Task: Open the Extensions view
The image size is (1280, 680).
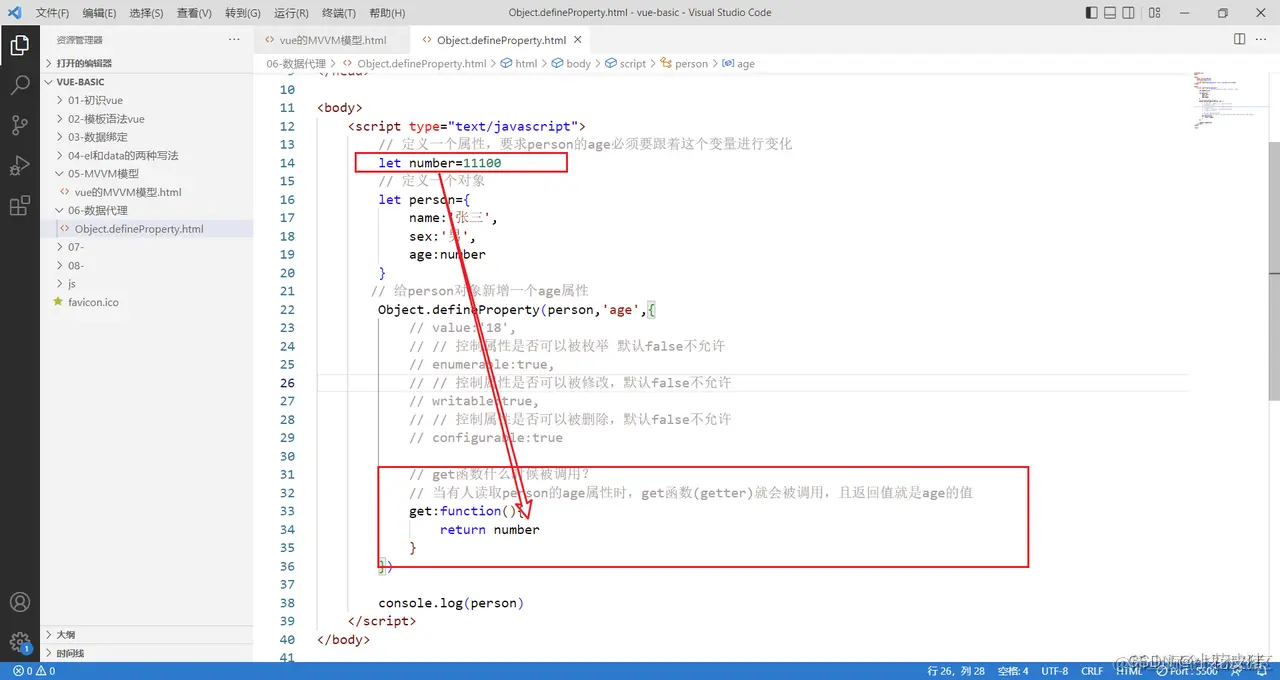Action: pyautogui.click(x=19, y=206)
